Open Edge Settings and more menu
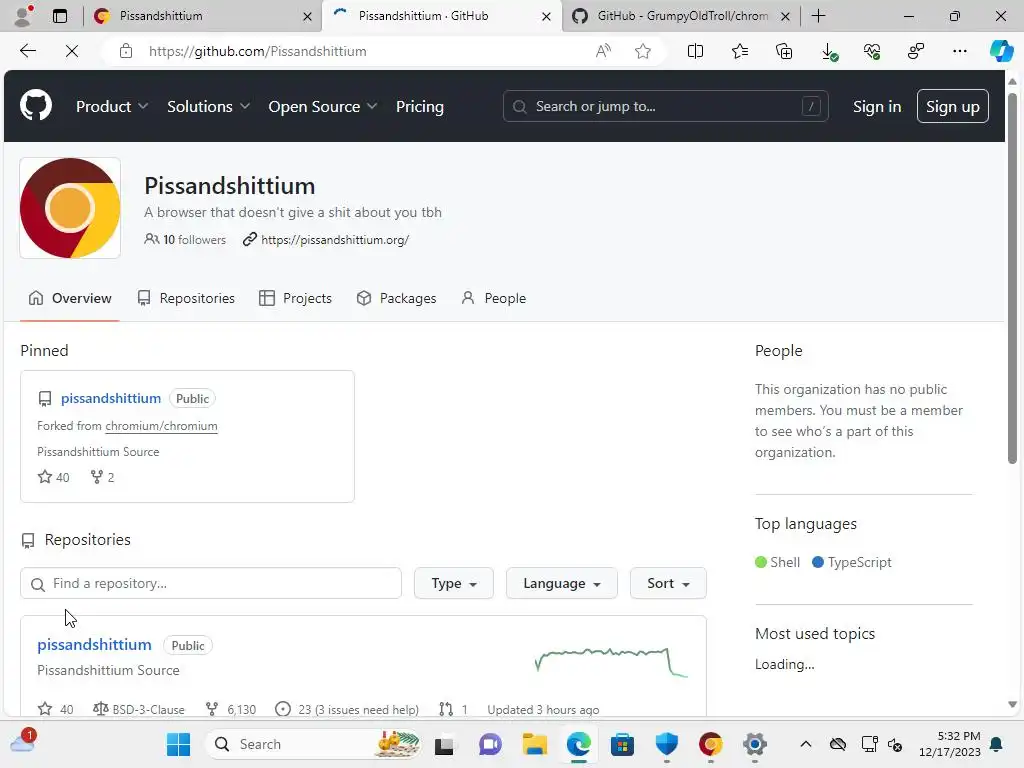This screenshot has width=1024, height=768. (959, 51)
